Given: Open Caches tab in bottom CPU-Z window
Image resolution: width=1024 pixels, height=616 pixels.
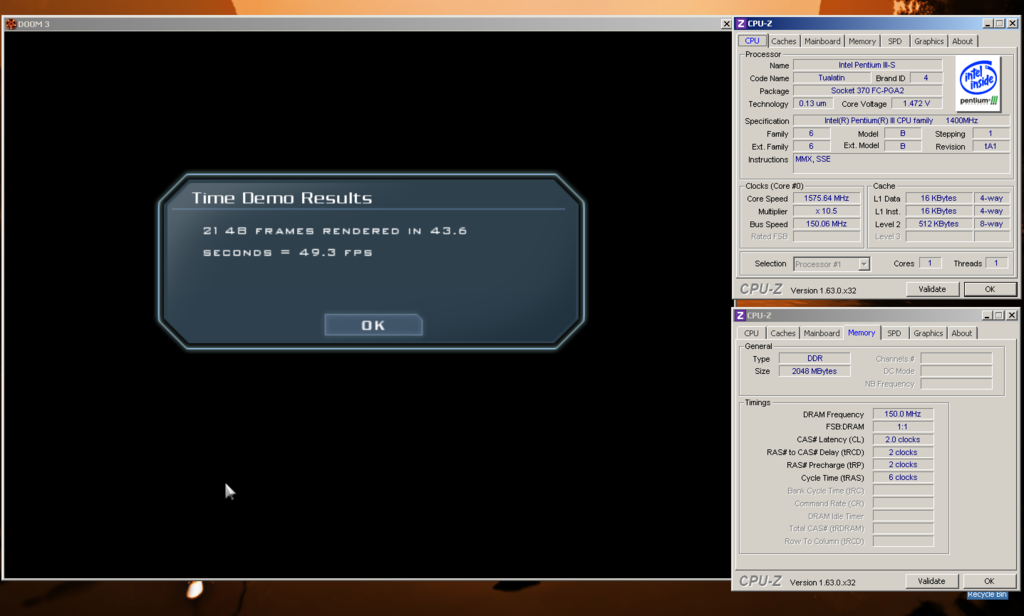Looking at the screenshot, I should pos(782,333).
